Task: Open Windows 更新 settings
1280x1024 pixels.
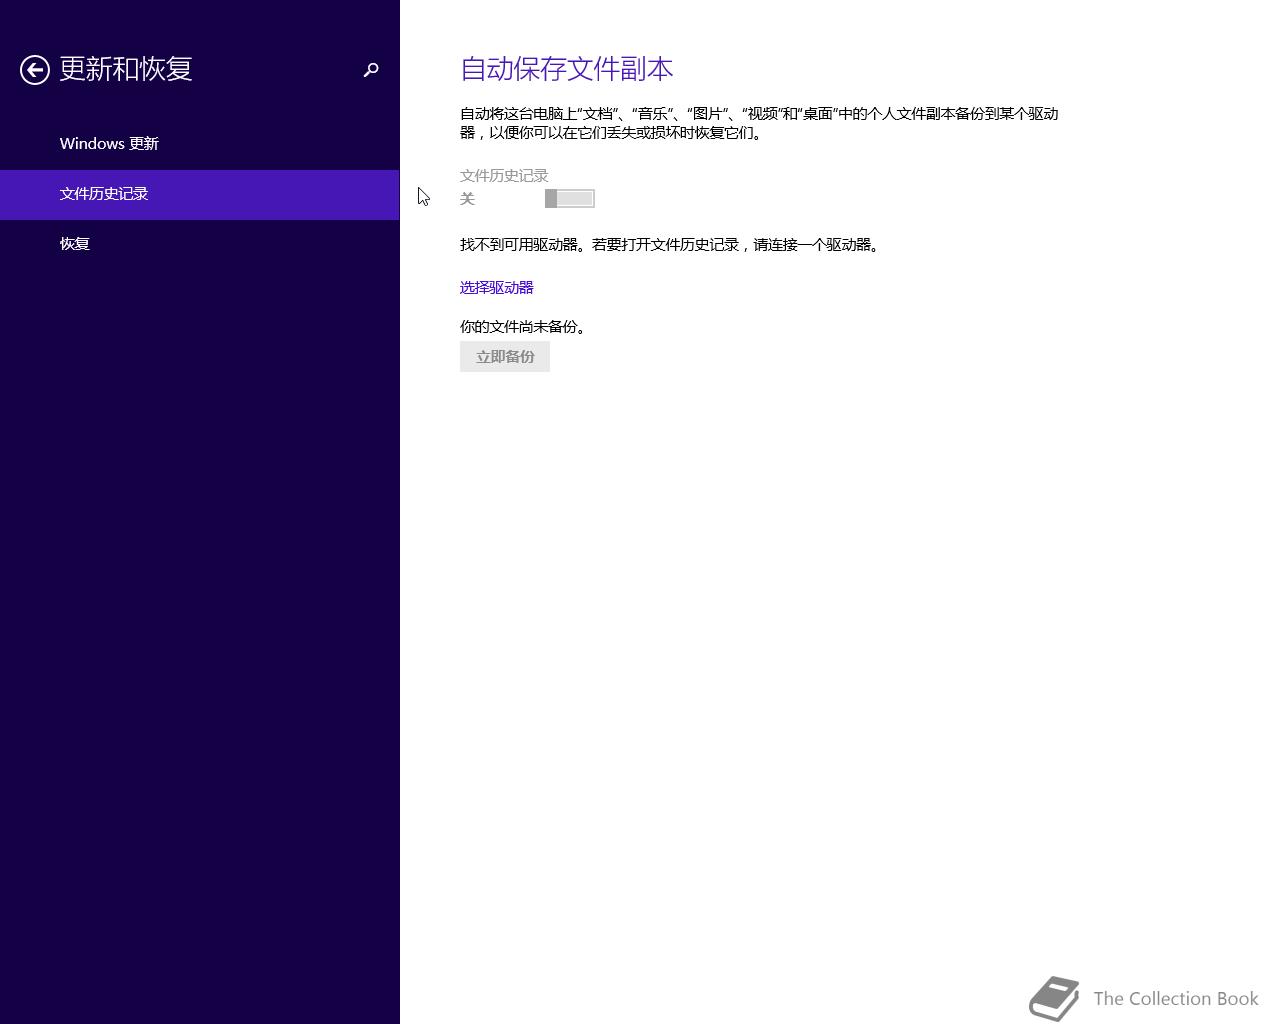Action: 200,144
